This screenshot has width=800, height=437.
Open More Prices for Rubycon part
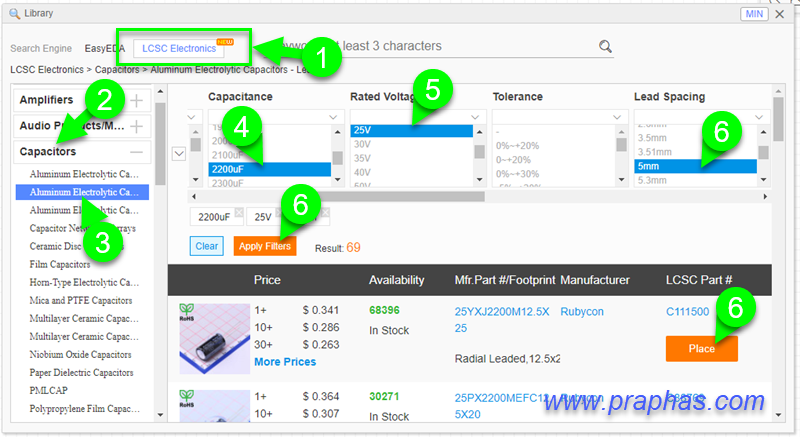pos(285,362)
